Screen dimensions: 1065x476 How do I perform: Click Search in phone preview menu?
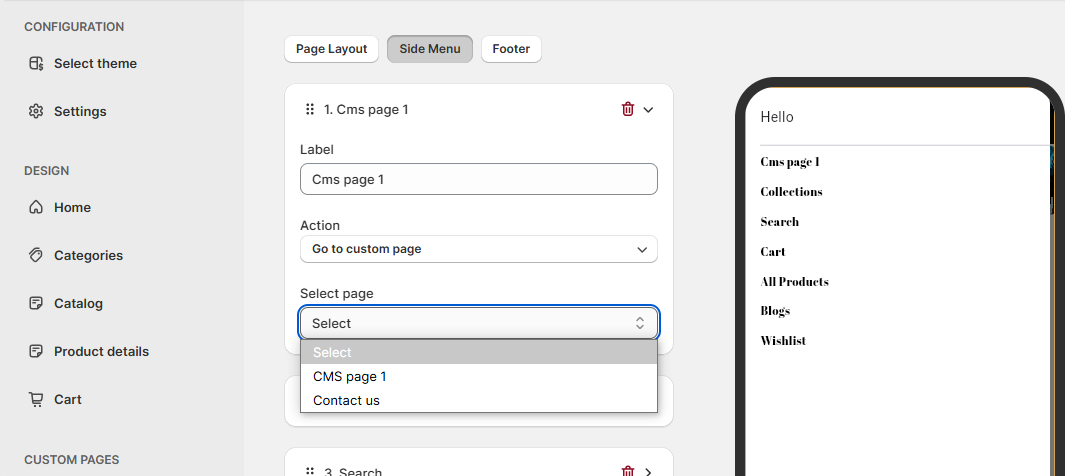[780, 222]
